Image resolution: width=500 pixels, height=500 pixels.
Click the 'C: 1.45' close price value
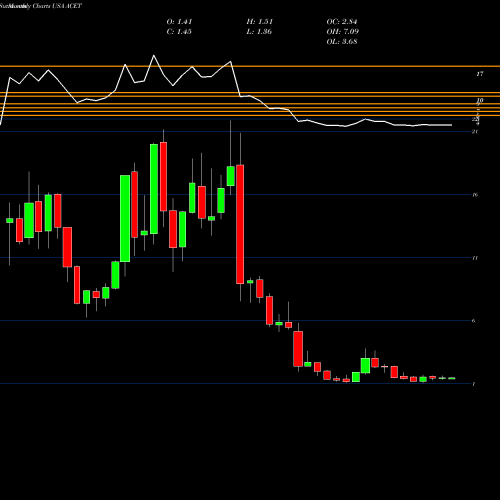179,32
